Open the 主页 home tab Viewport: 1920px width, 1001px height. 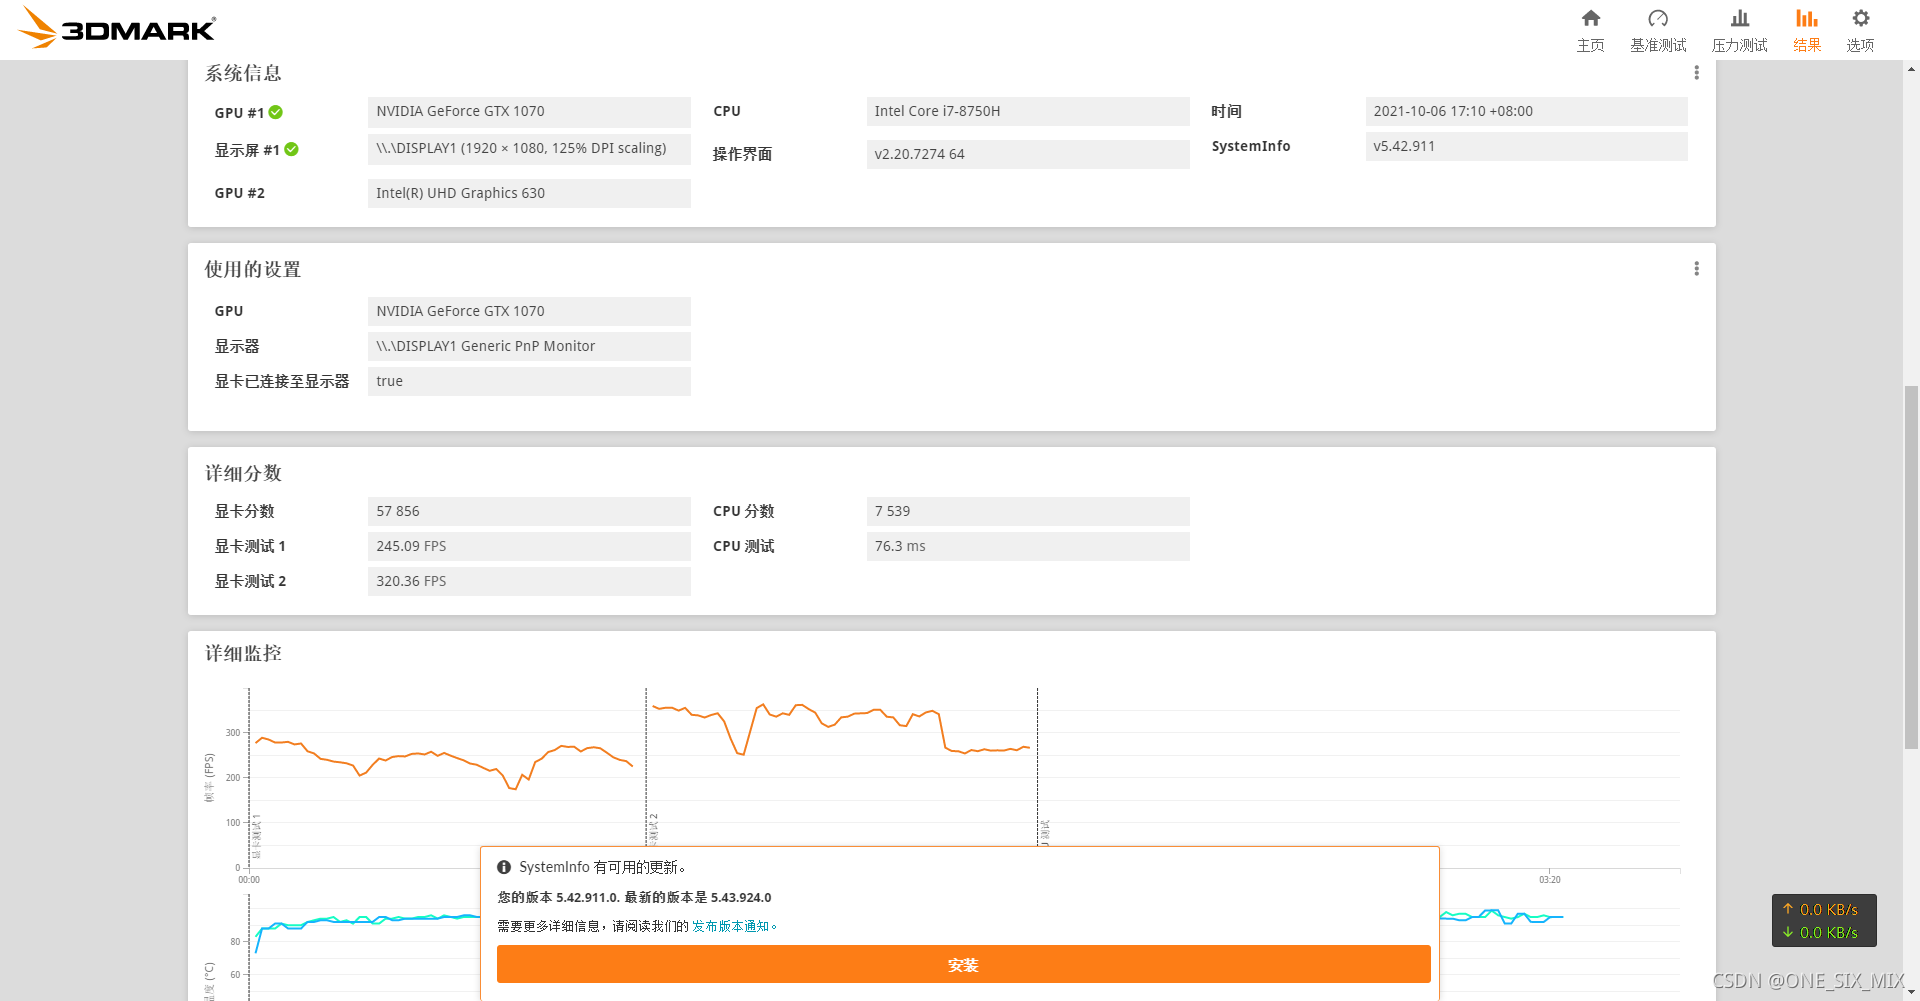tap(1590, 30)
